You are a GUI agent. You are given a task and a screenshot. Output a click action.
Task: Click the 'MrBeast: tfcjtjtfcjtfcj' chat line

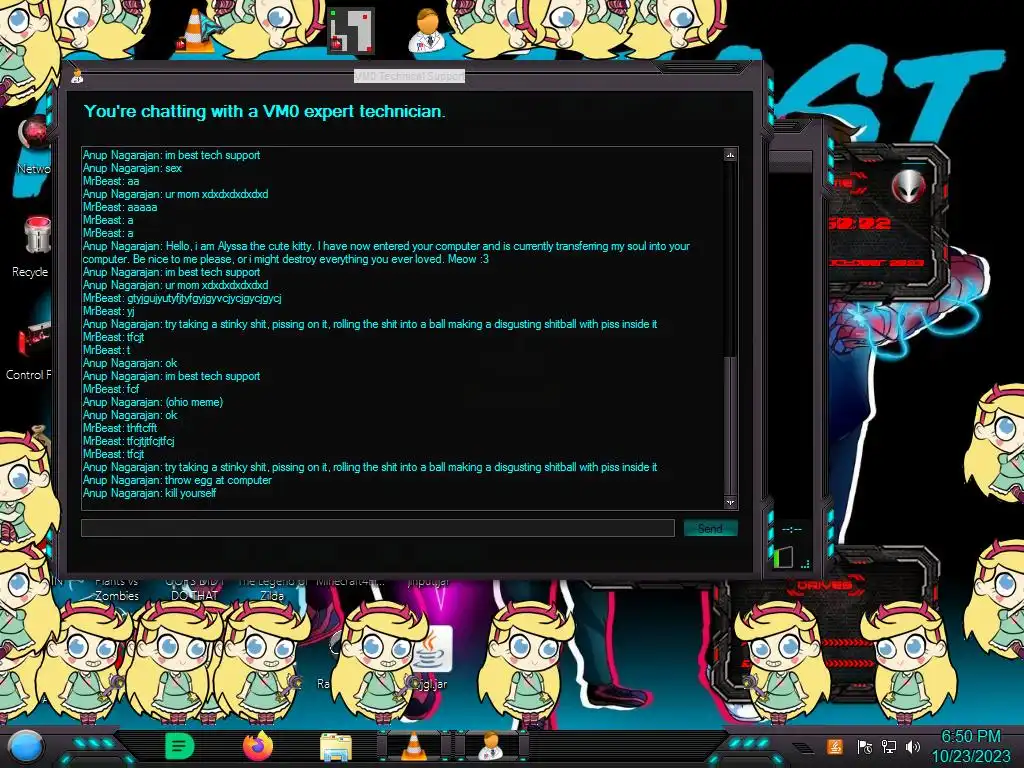(129, 441)
